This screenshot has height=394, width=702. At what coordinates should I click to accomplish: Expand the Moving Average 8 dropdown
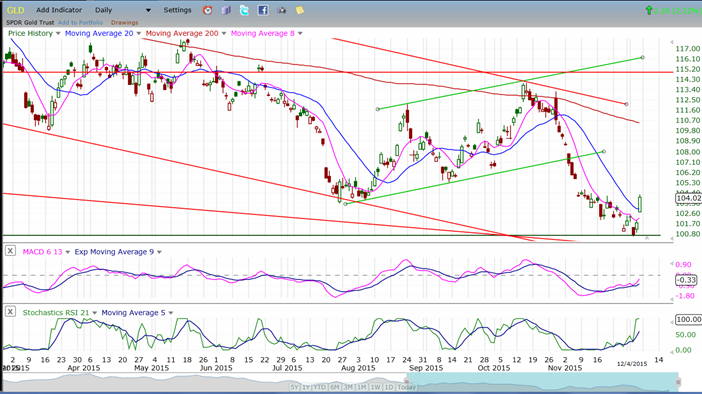pyautogui.click(x=300, y=34)
